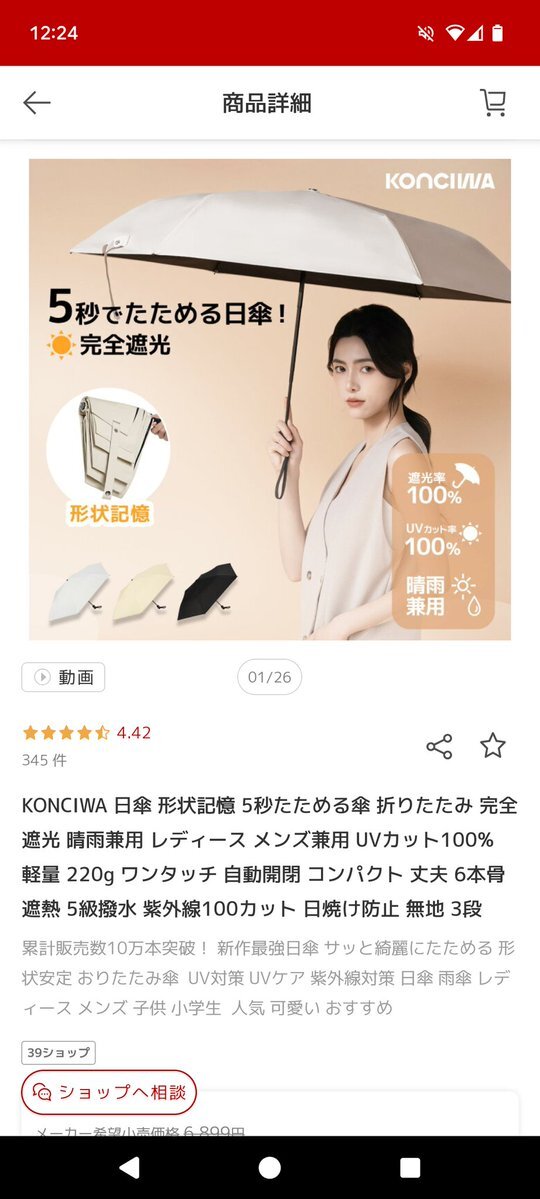Tap the Android back navigation button
The height and width of the screenshot is (1199, 540).
130,1167
